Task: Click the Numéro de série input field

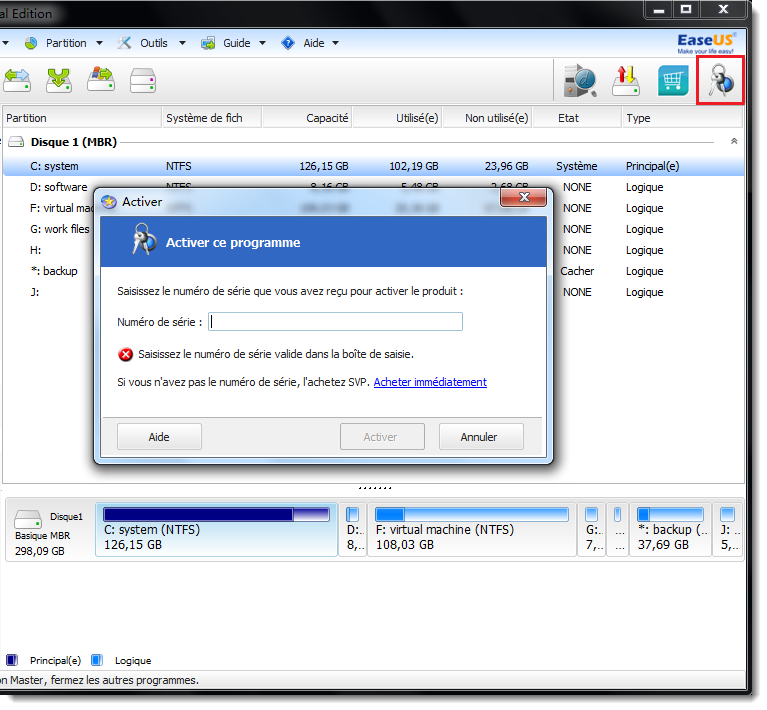Action: pyautogui.click(x=335, y=322)
